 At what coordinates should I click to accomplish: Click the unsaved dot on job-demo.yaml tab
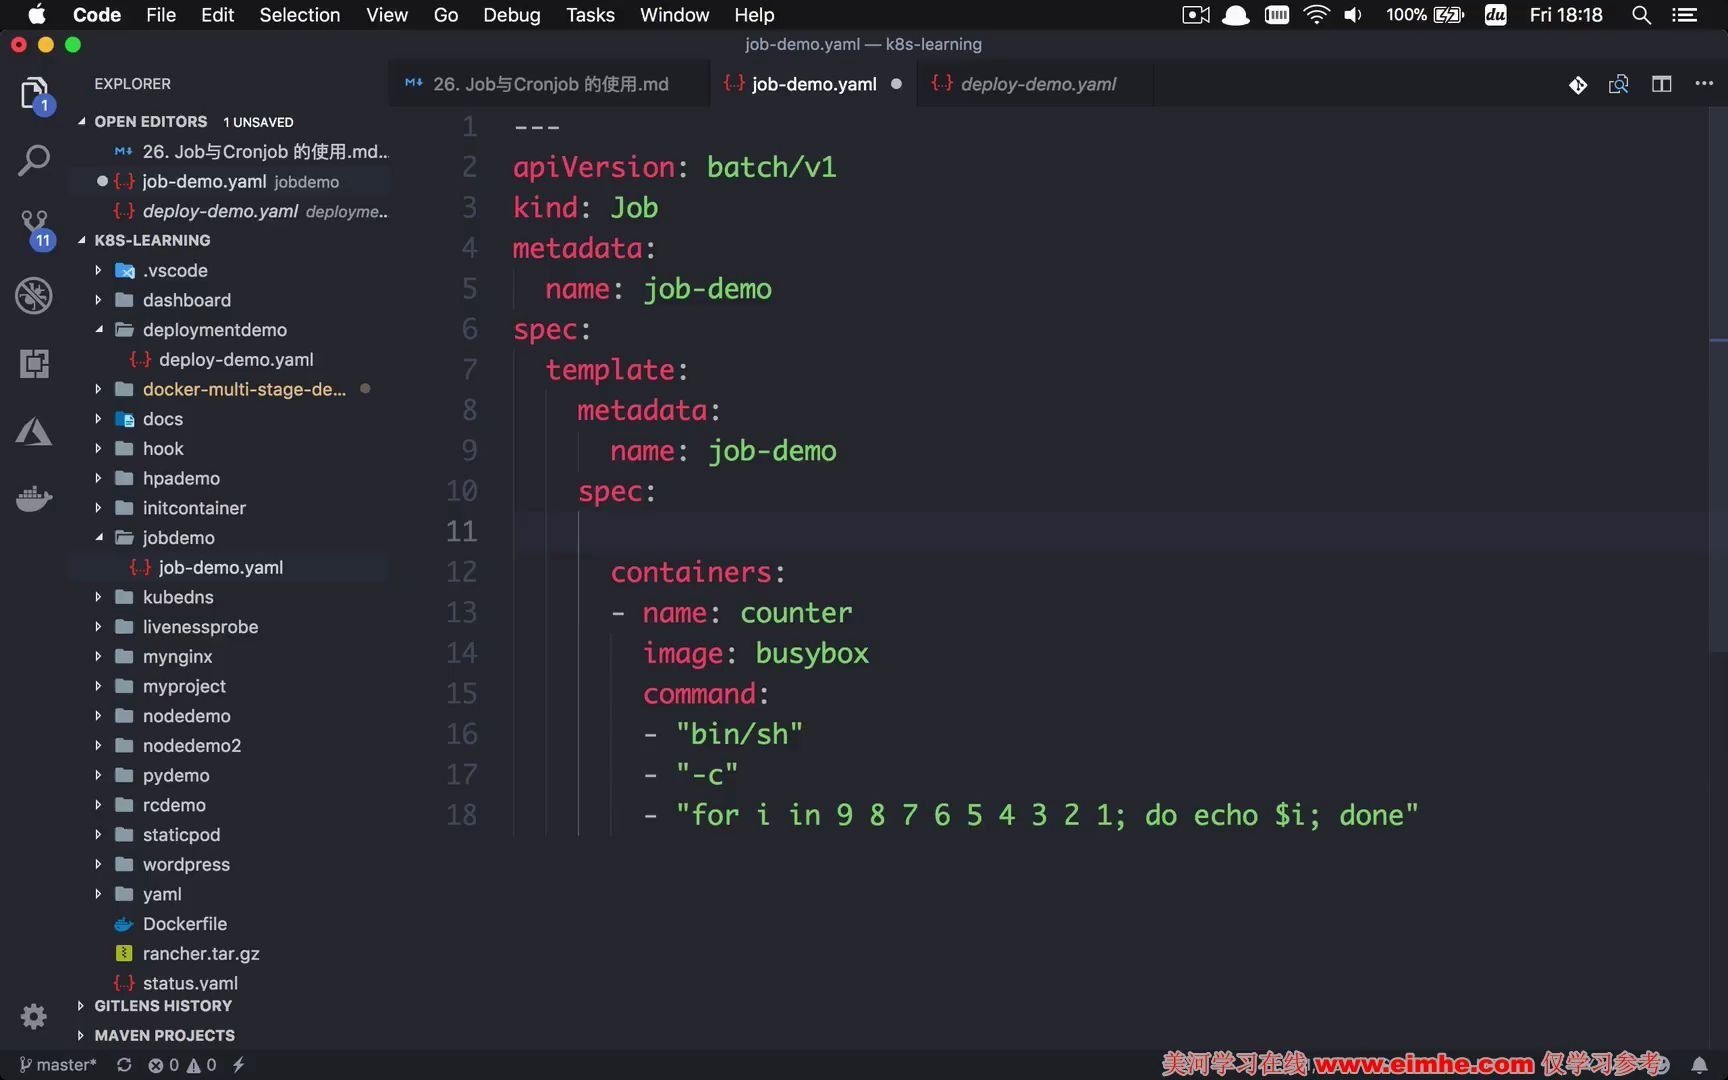(x=896, y=84)
